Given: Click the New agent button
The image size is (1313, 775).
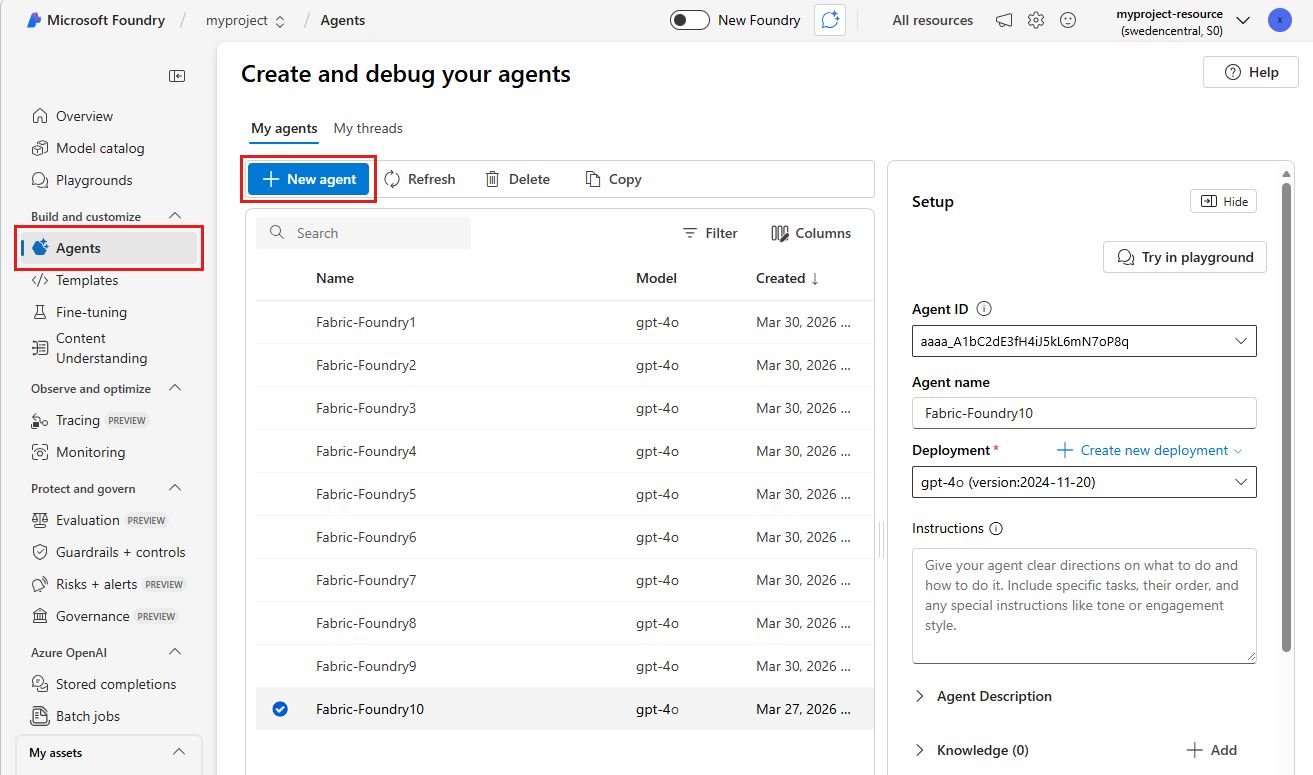Looking at the screenshot, I should click(x=309, y=179).
